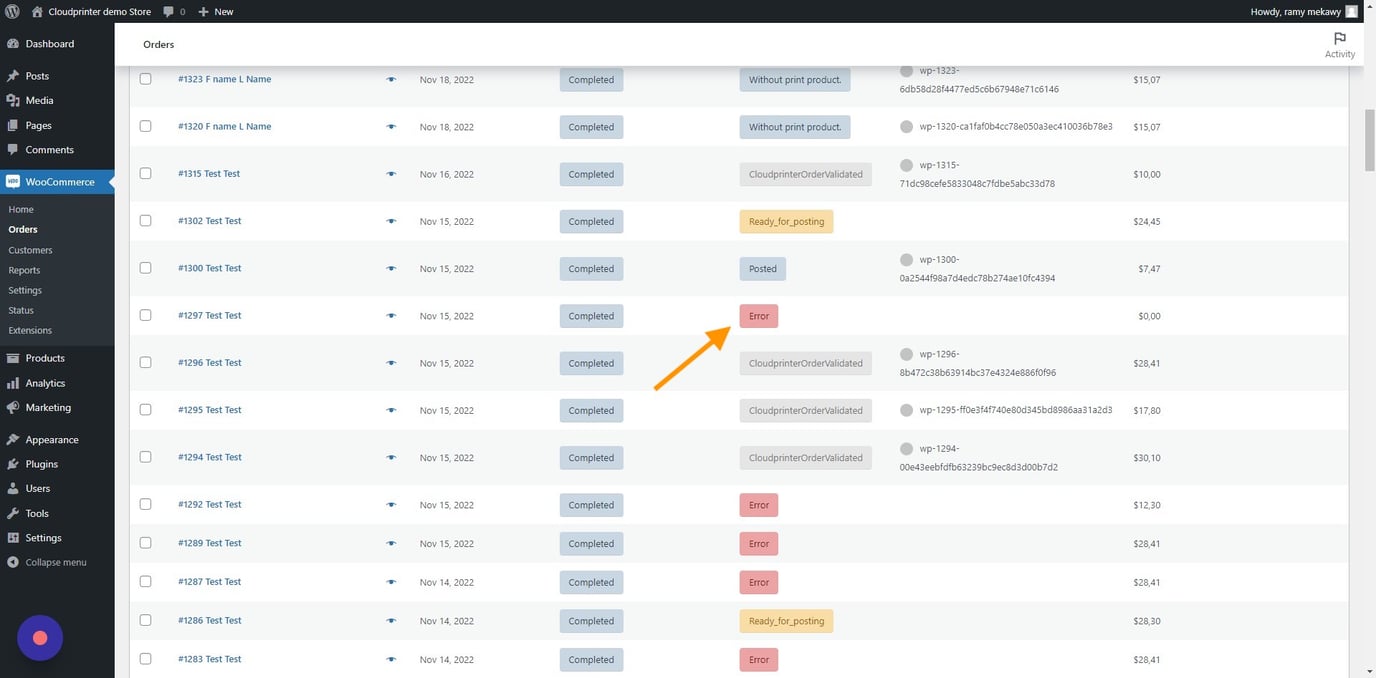Check the checkbox next to order #1323
The width and height of the screenshot is (1376, 678).
point(145,79)
